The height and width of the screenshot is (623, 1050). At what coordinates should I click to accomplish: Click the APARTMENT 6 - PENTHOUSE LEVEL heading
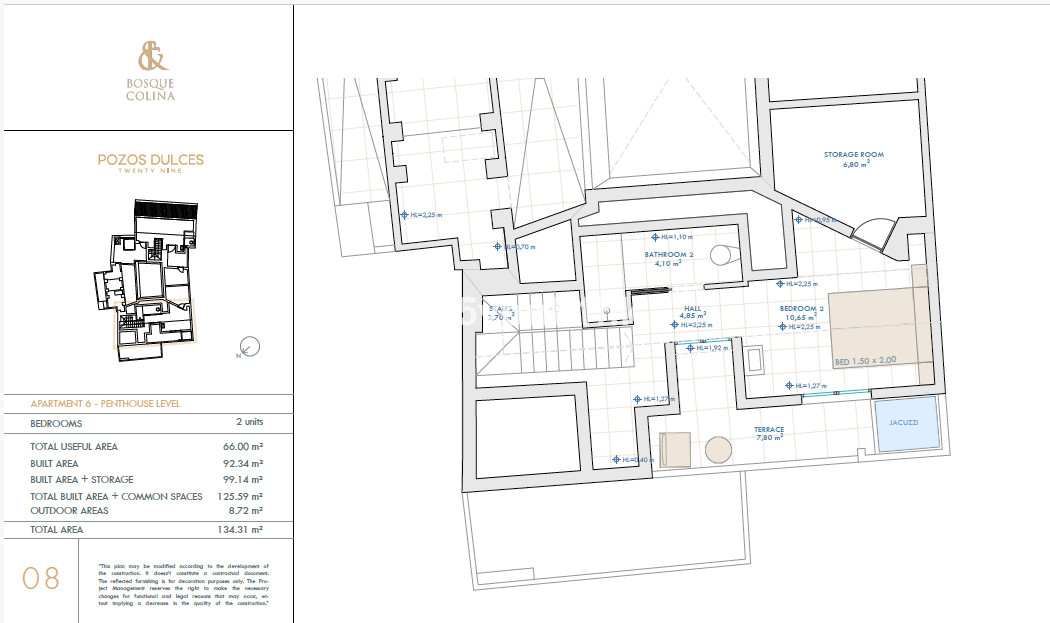click(108, 404)
